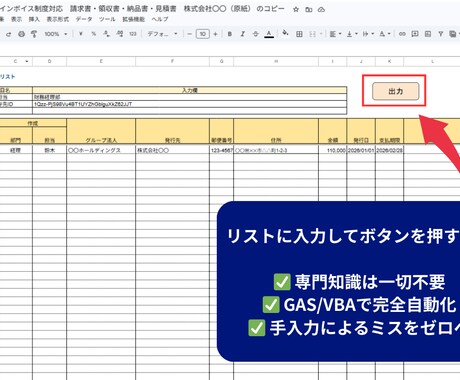The width and height of the screenshot is (460, 380).
Task: Open the text color picker
Action: pos(269,34)
